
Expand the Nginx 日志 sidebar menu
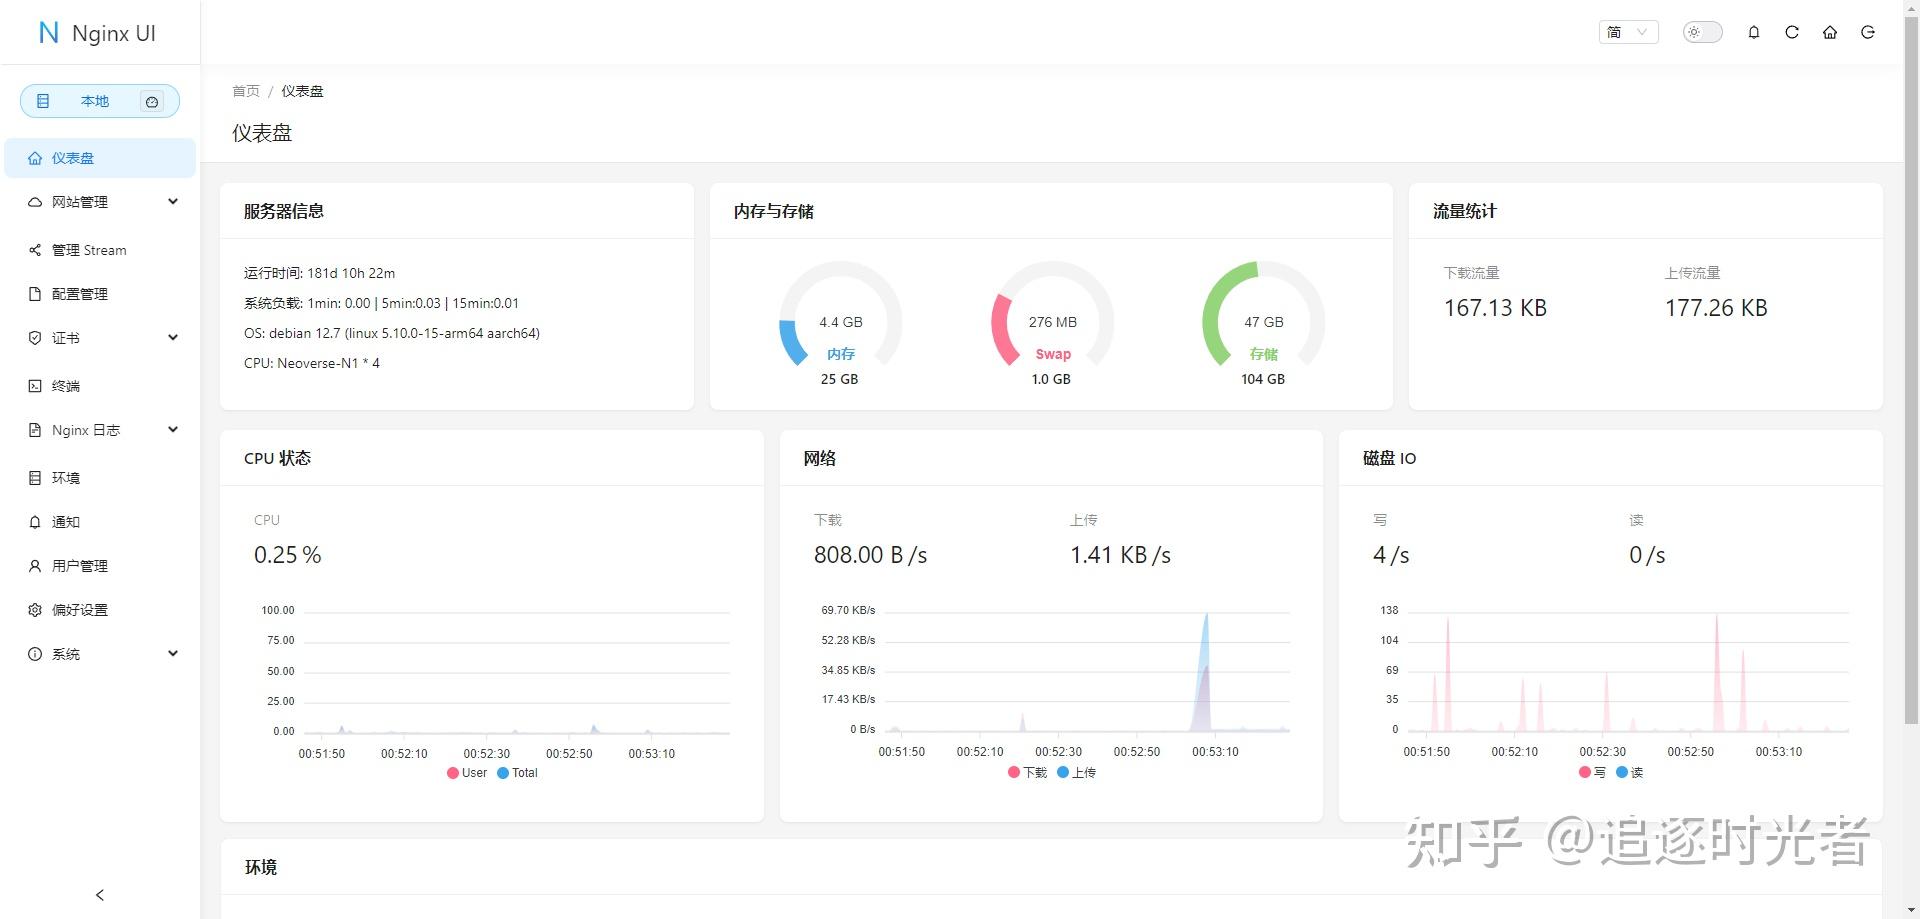click(83, 430)
